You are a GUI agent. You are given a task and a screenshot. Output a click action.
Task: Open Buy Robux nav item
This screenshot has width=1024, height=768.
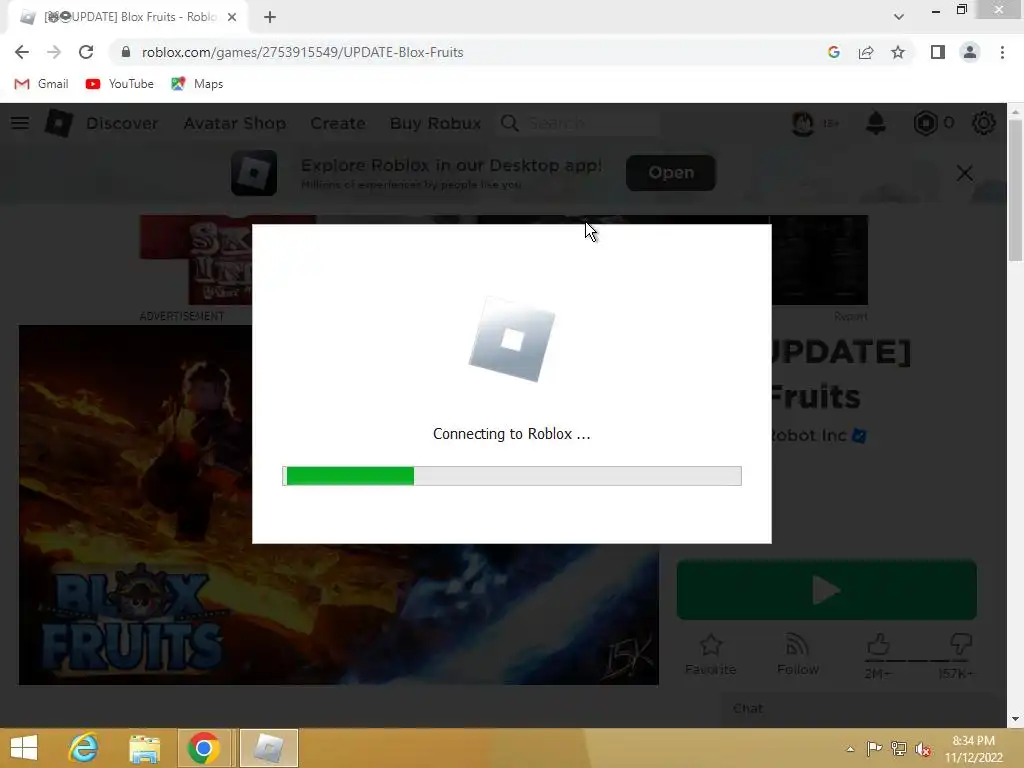tap(435, 123)
